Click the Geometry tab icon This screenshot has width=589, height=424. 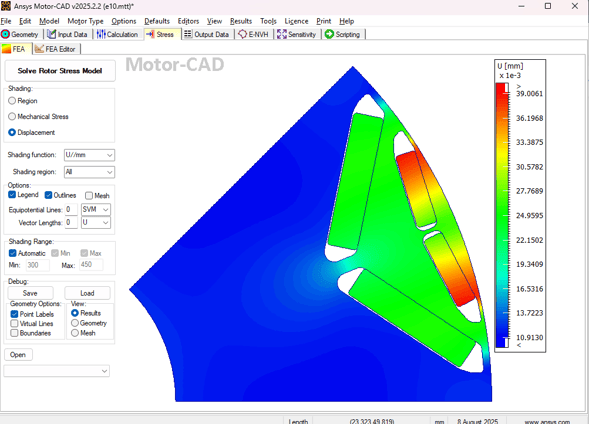click(5, 34)
